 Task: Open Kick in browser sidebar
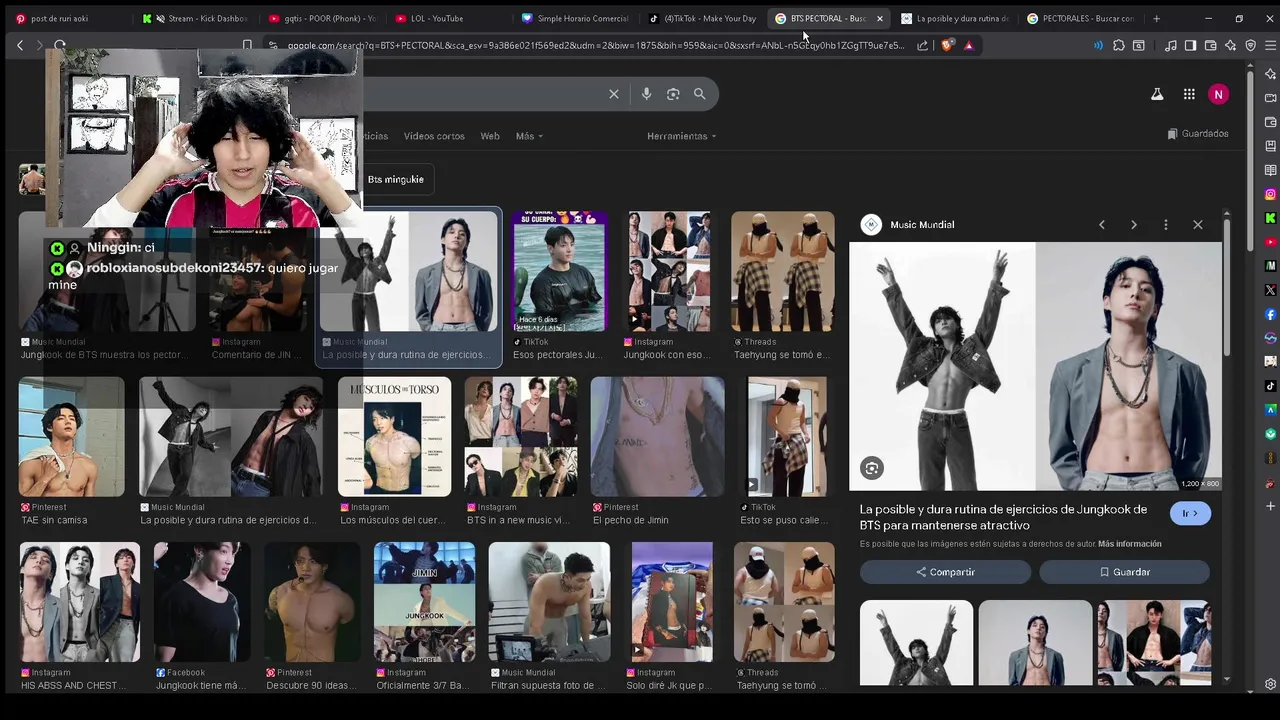(x=1271, y=218)
